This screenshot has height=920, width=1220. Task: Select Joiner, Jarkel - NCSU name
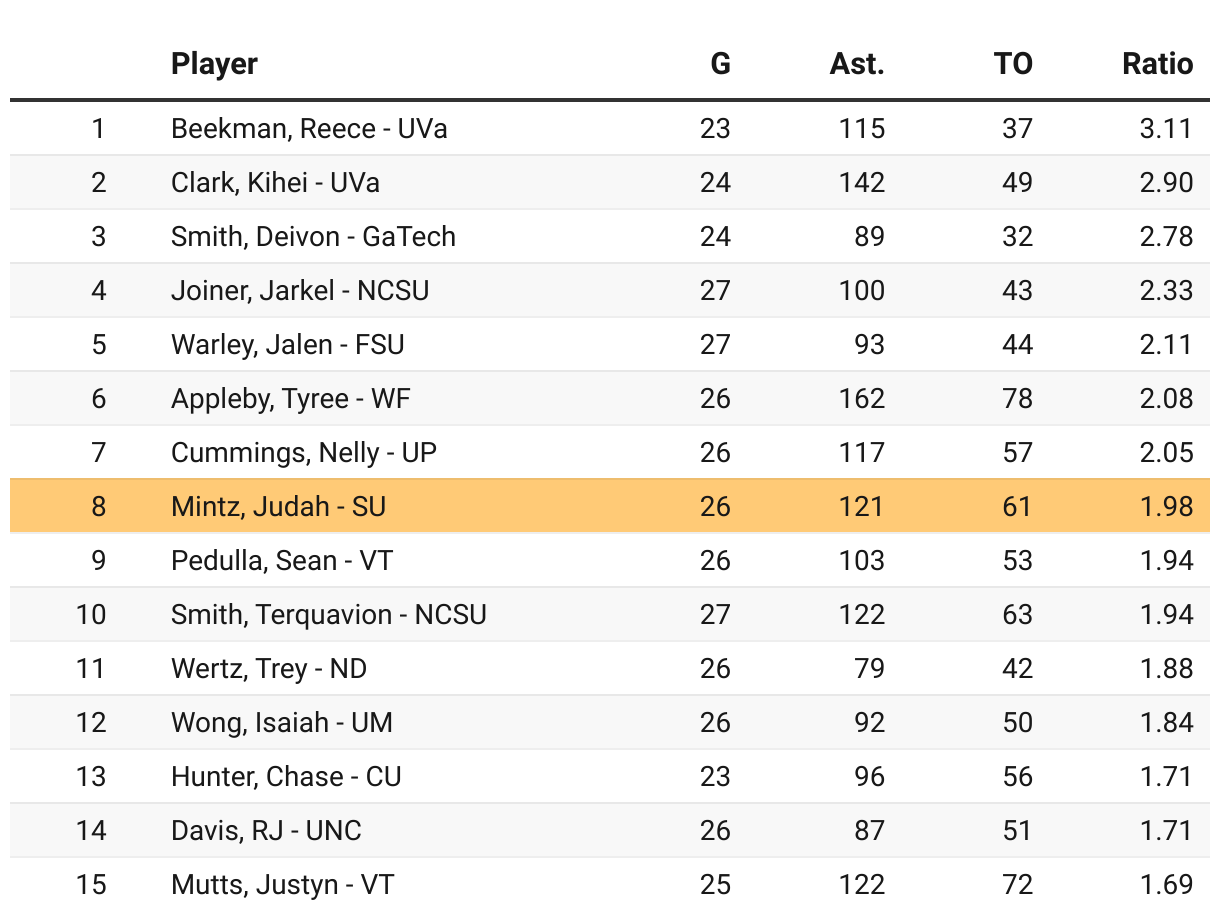point(300,291)
